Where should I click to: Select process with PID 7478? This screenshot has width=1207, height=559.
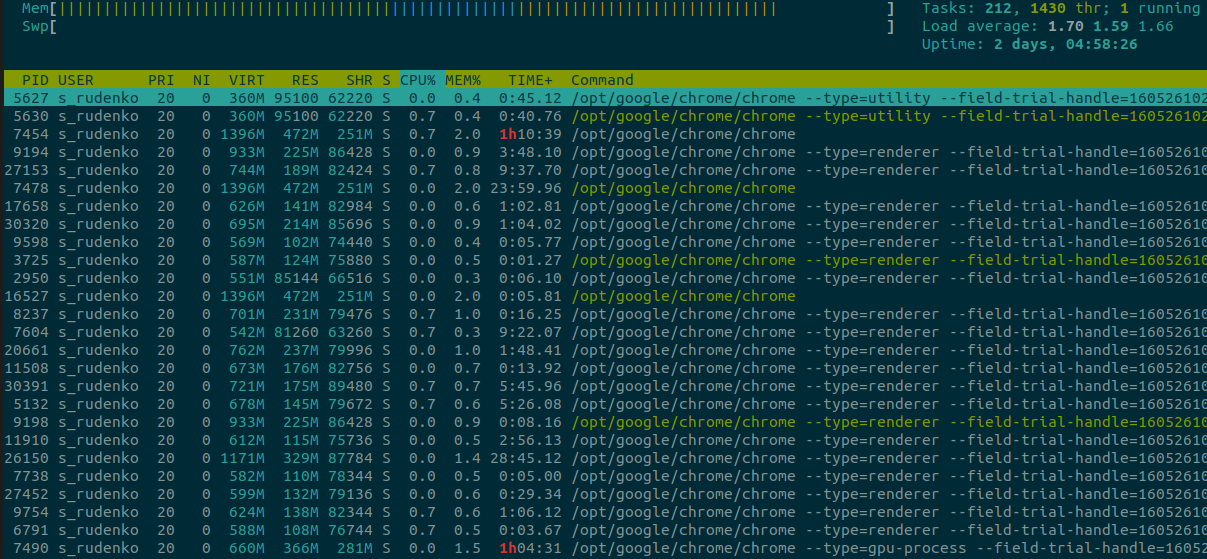coord(603,188)
